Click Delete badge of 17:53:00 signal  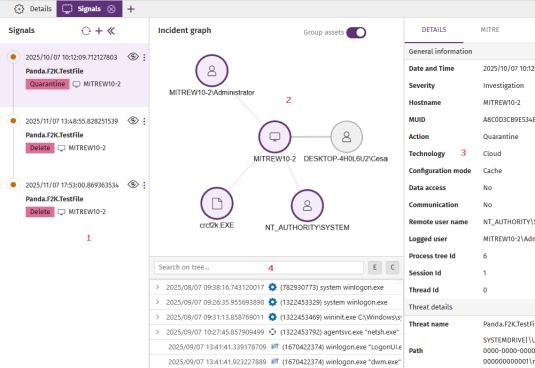[x=40, y=212]
